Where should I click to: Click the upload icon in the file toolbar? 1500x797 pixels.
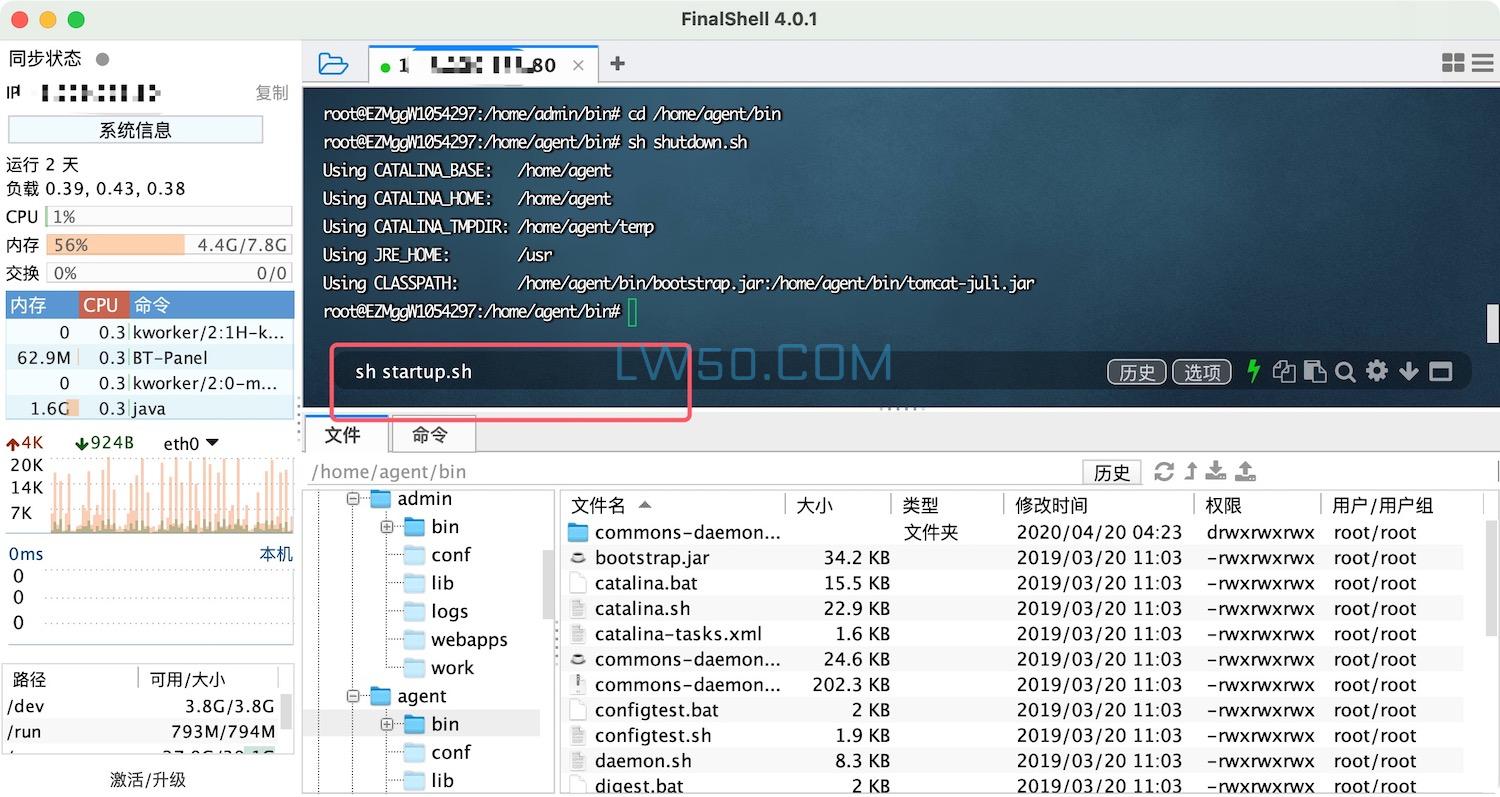(1246, 471)
